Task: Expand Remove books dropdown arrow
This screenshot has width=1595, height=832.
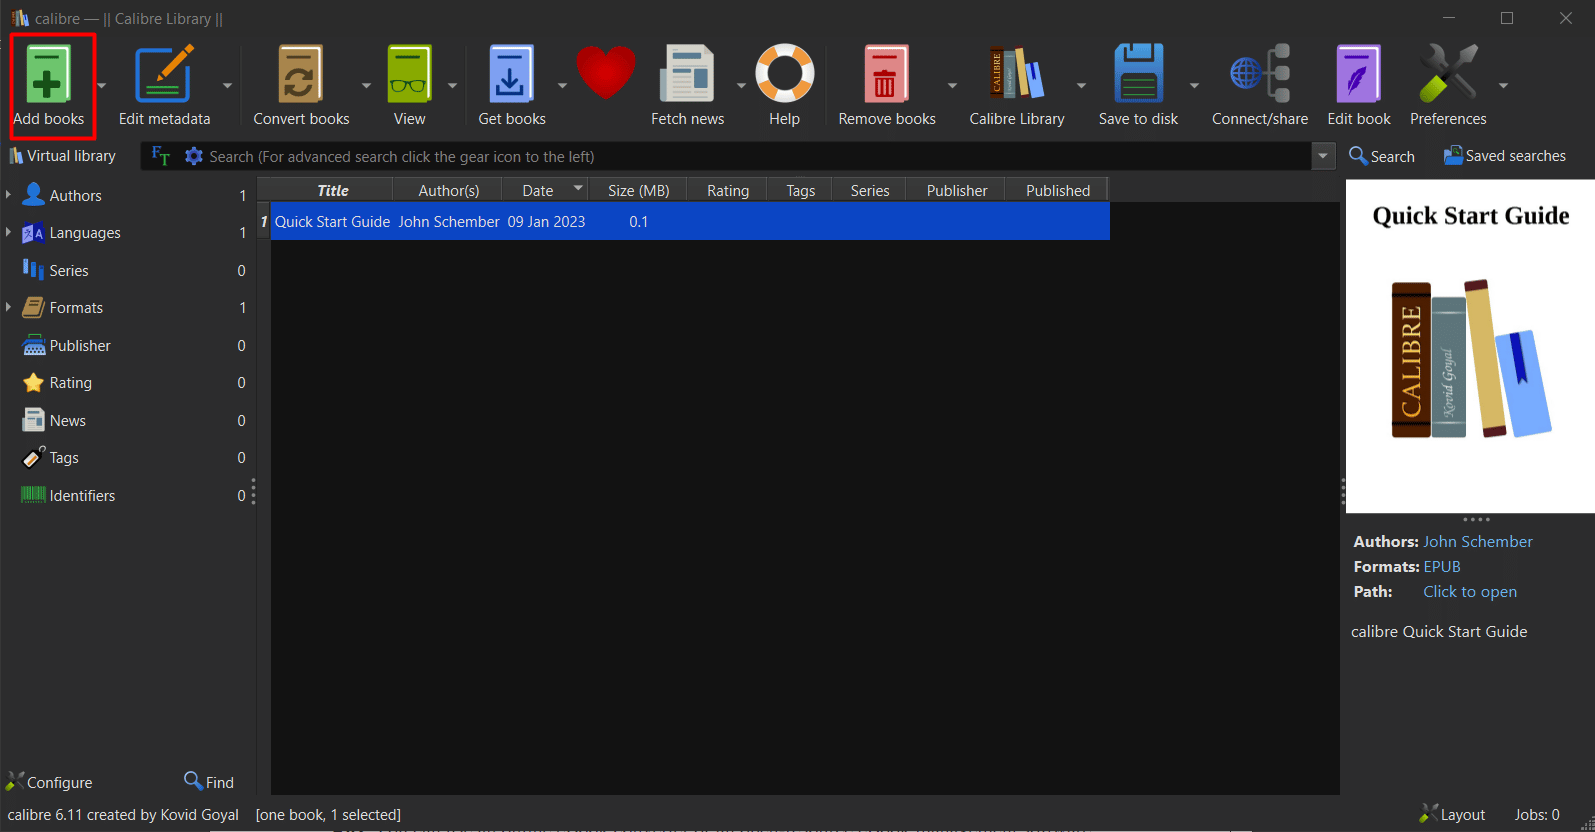Action: [952, 86]
